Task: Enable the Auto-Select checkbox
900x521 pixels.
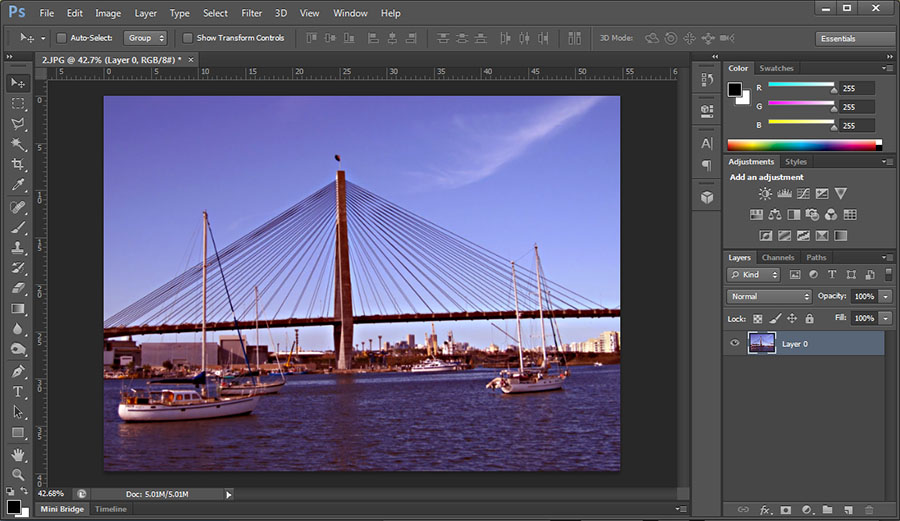Action: (61, 38)
